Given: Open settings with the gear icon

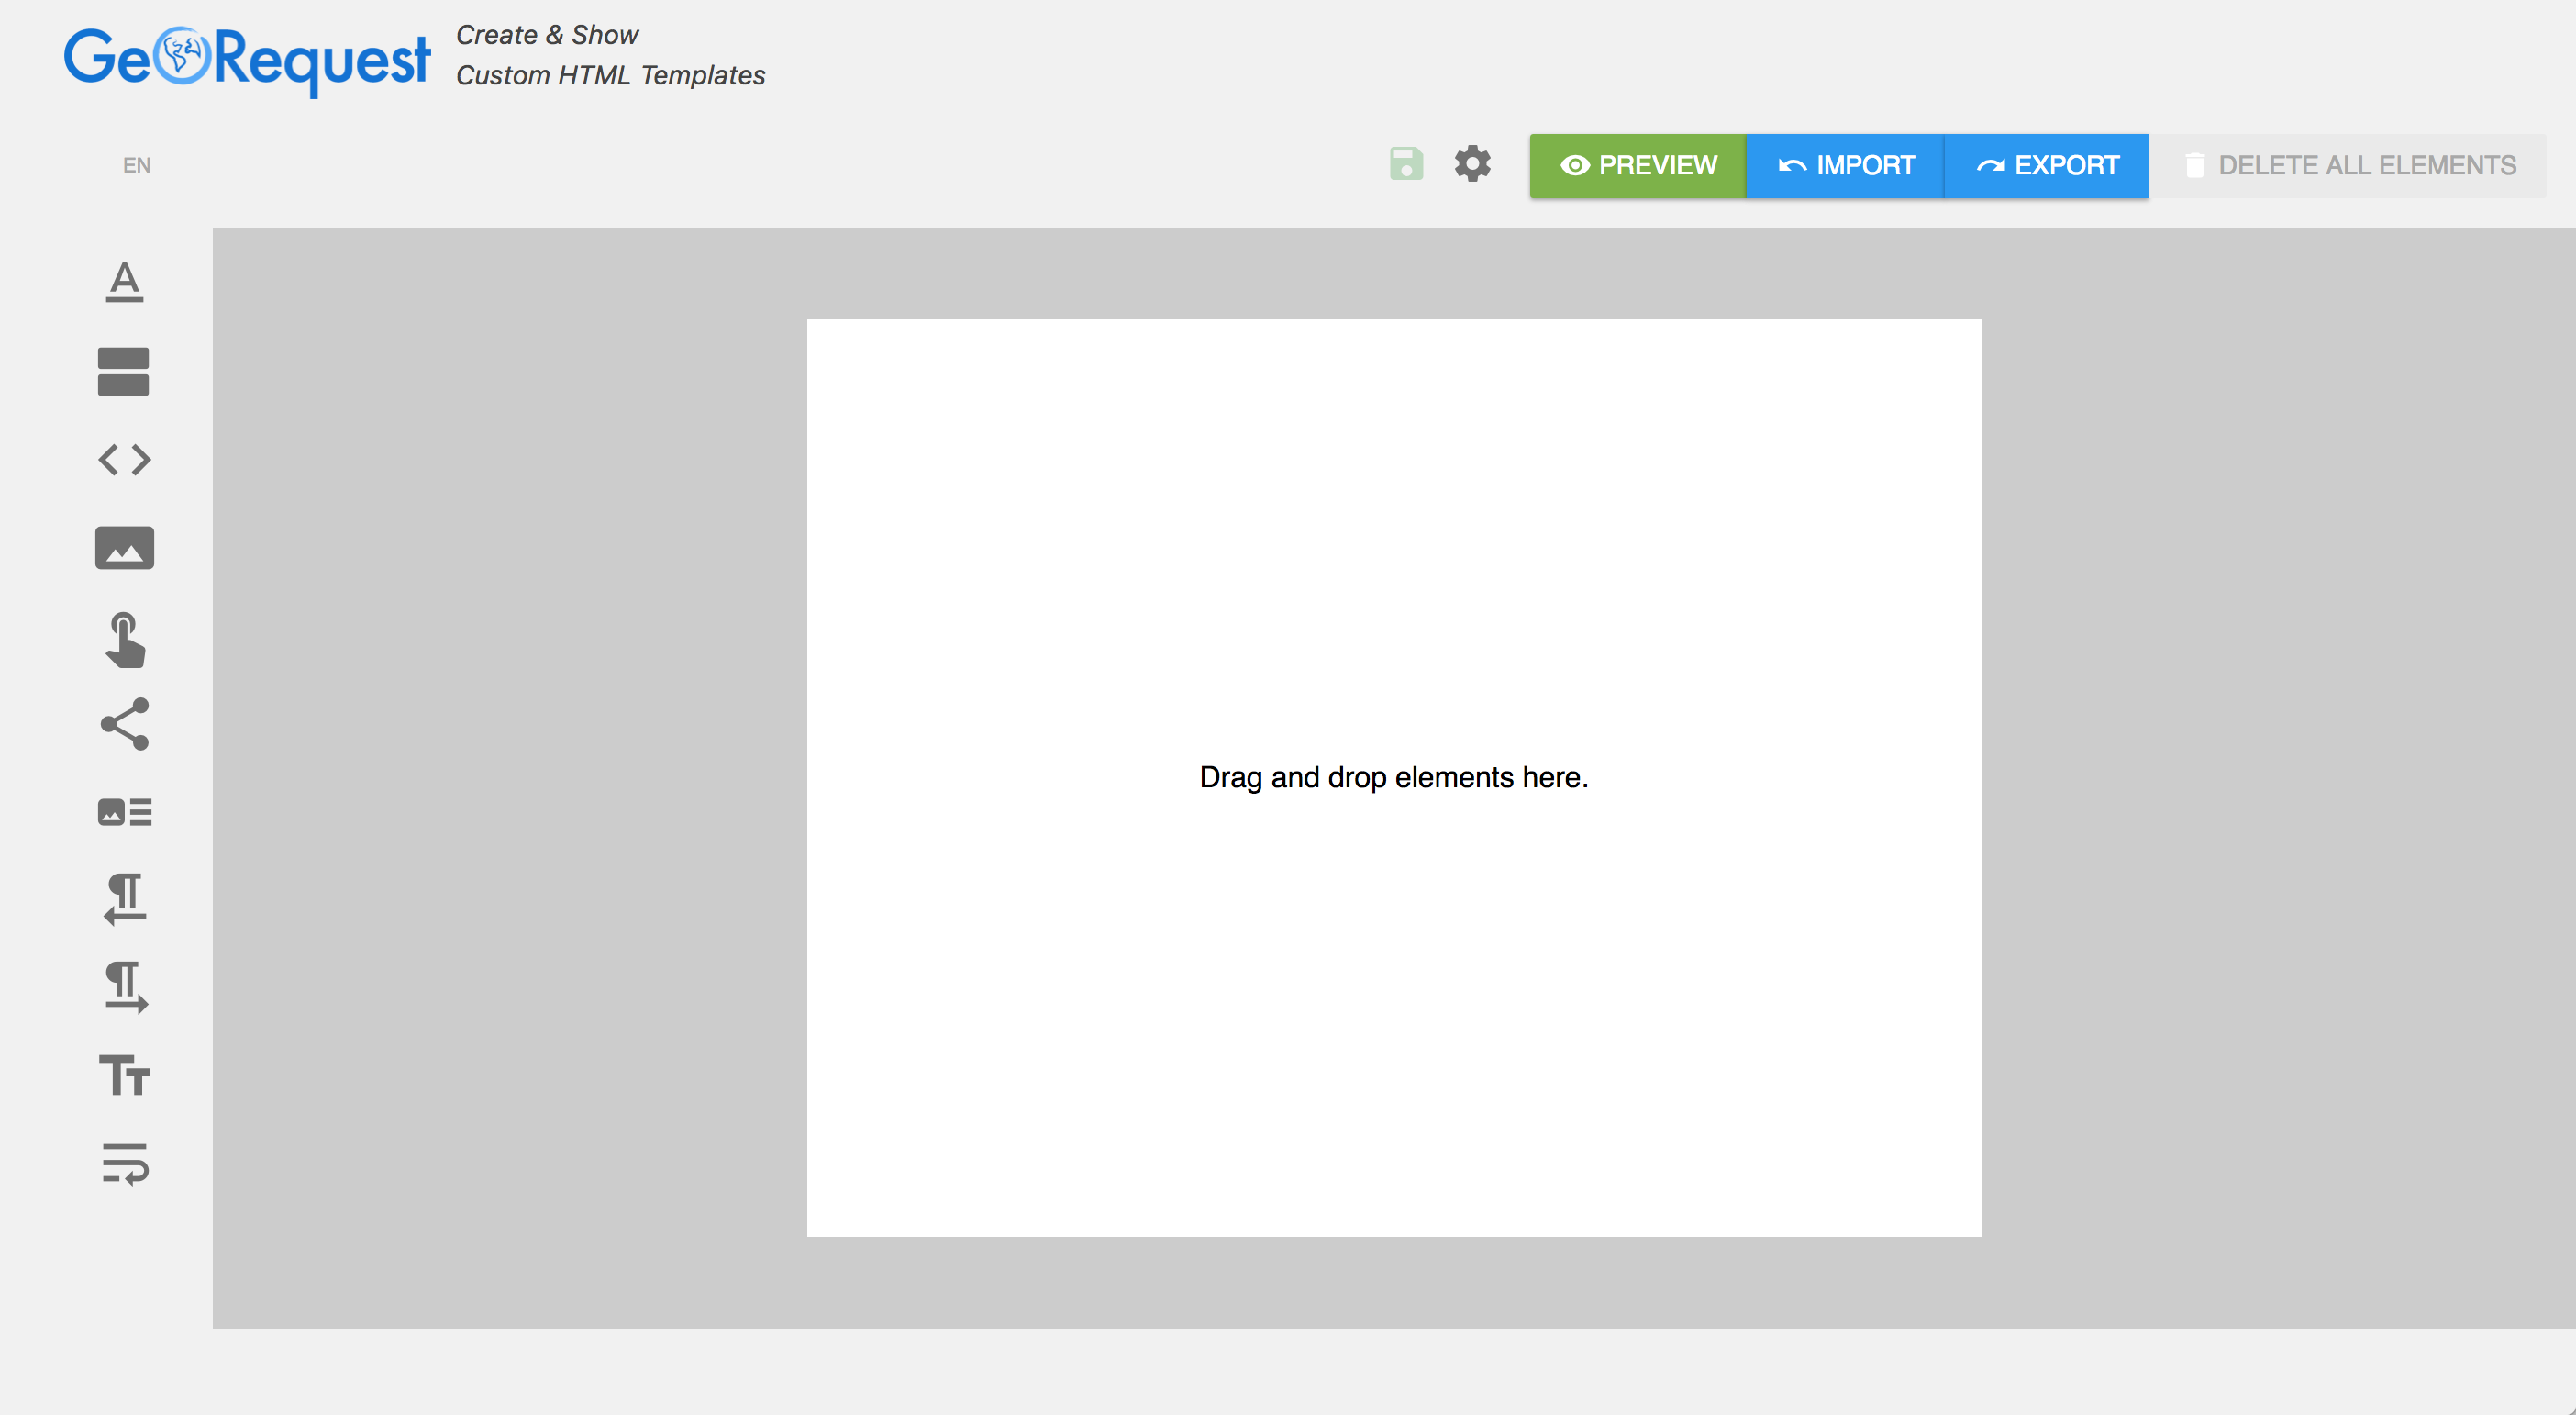Looking at the screenshot, I should tap(1472, 164).
